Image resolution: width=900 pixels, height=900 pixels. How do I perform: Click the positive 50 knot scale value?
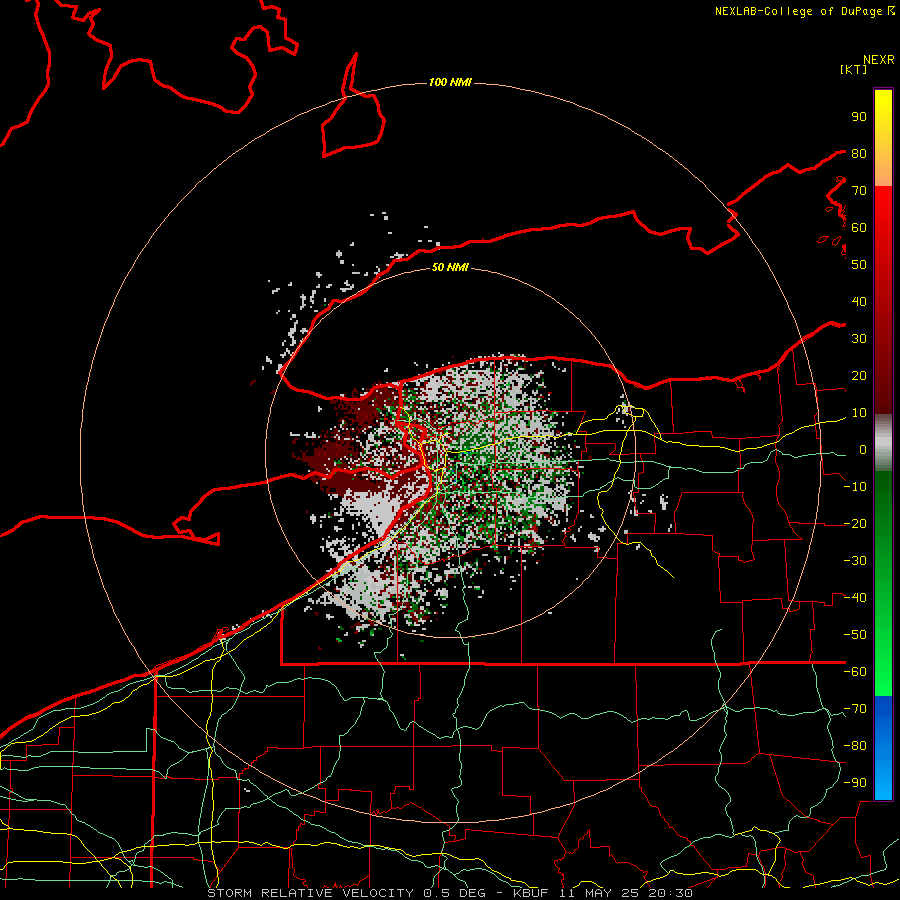click(x=859, y=265)
